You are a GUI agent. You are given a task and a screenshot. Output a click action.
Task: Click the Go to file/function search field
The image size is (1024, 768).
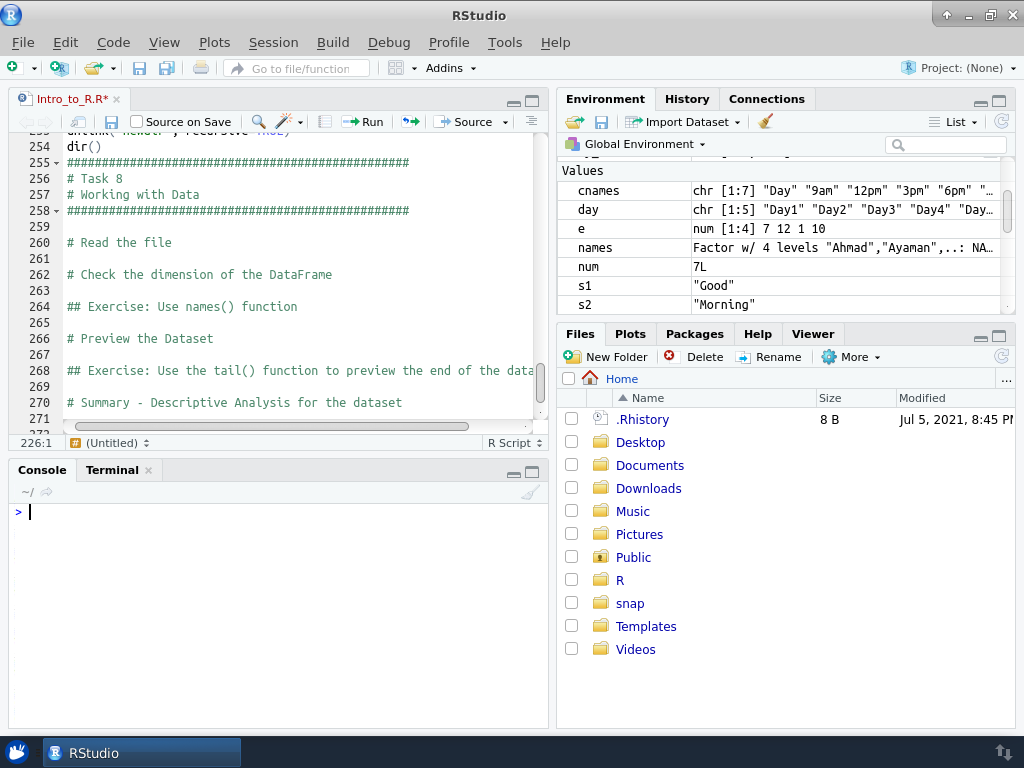coord(298,69)
